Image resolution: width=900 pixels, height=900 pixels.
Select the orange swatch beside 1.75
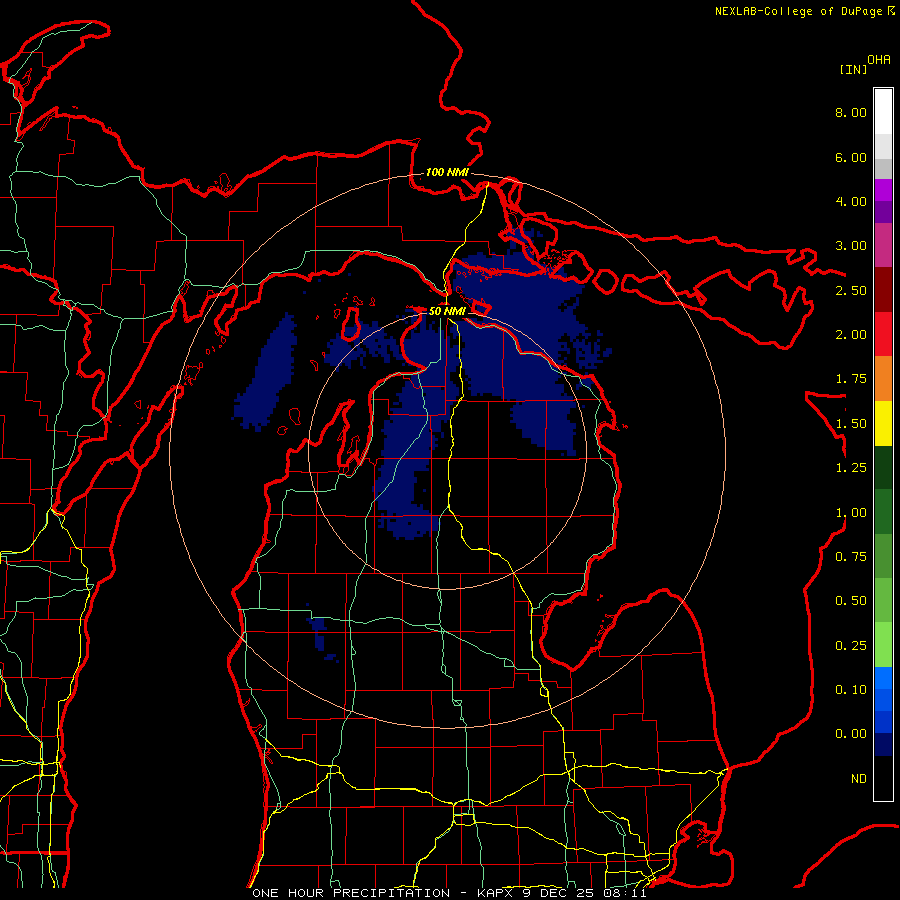(883, 379)
